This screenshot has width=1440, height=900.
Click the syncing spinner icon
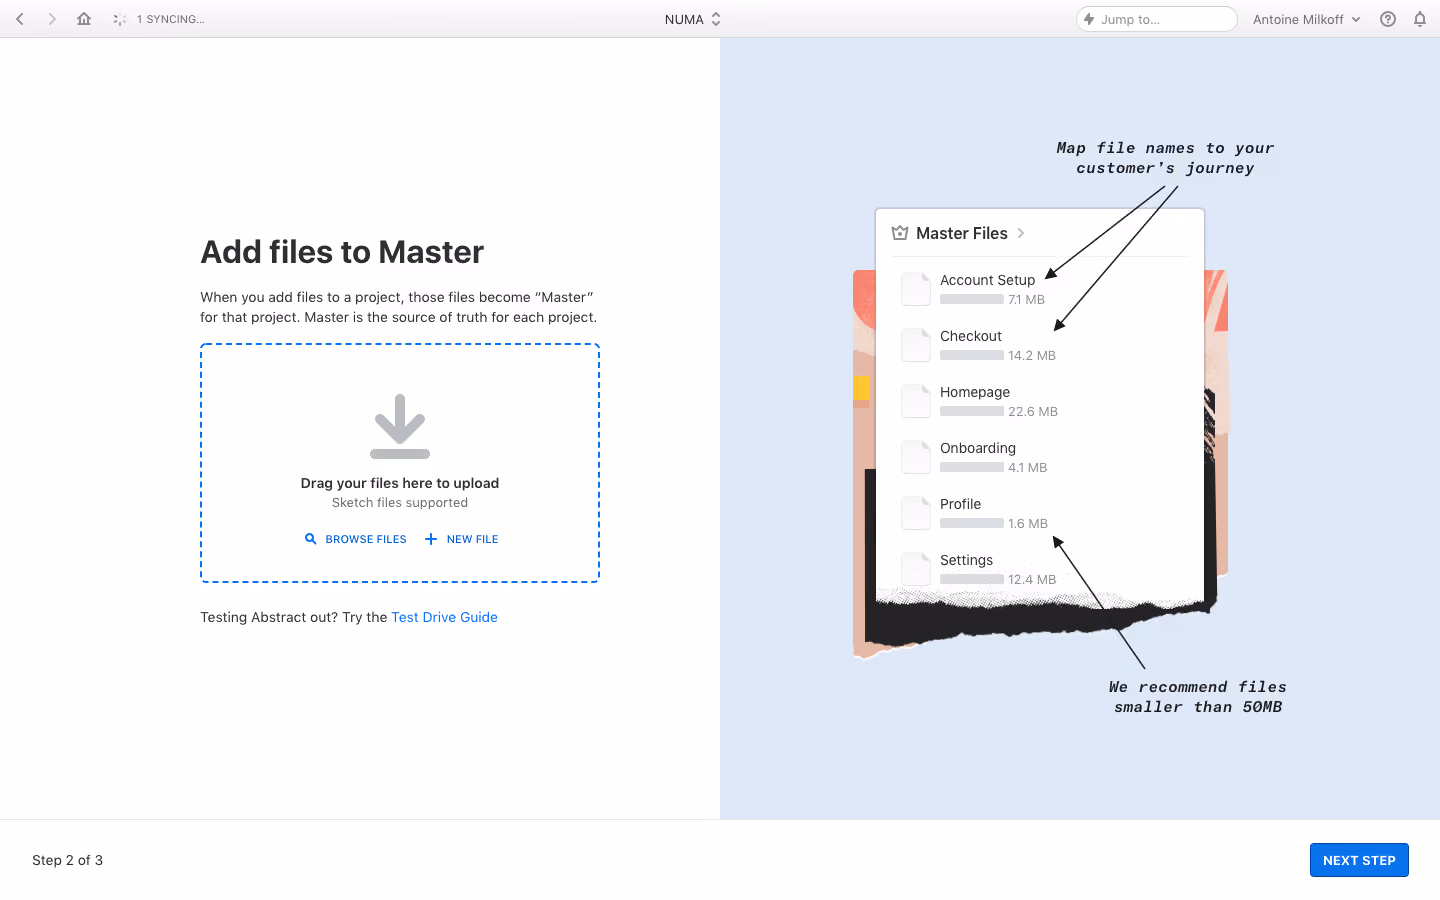[x=120, y=19]
